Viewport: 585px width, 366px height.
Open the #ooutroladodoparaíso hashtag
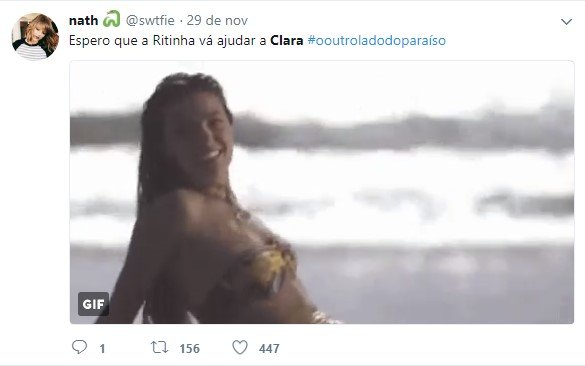coord(376,40)
